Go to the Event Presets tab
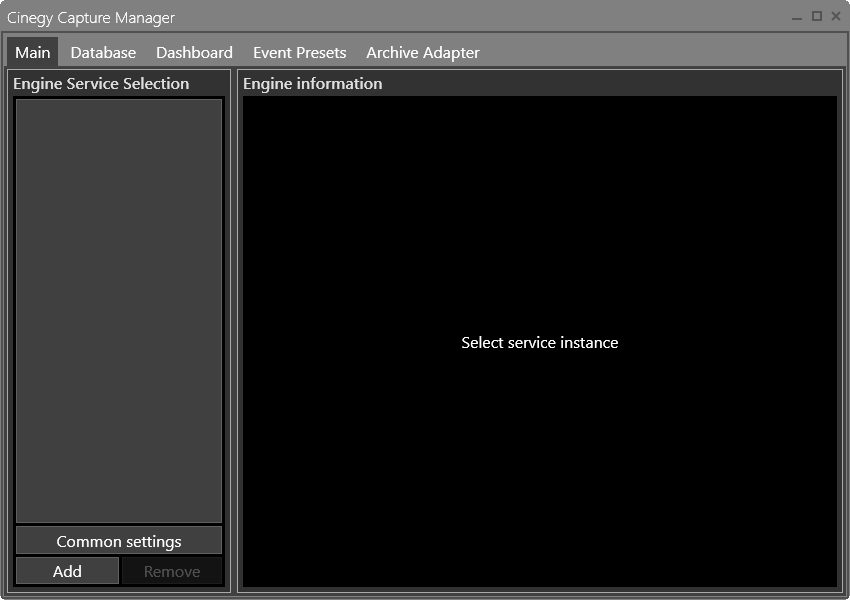Screen dimensions: 850x600 (299, 53)
